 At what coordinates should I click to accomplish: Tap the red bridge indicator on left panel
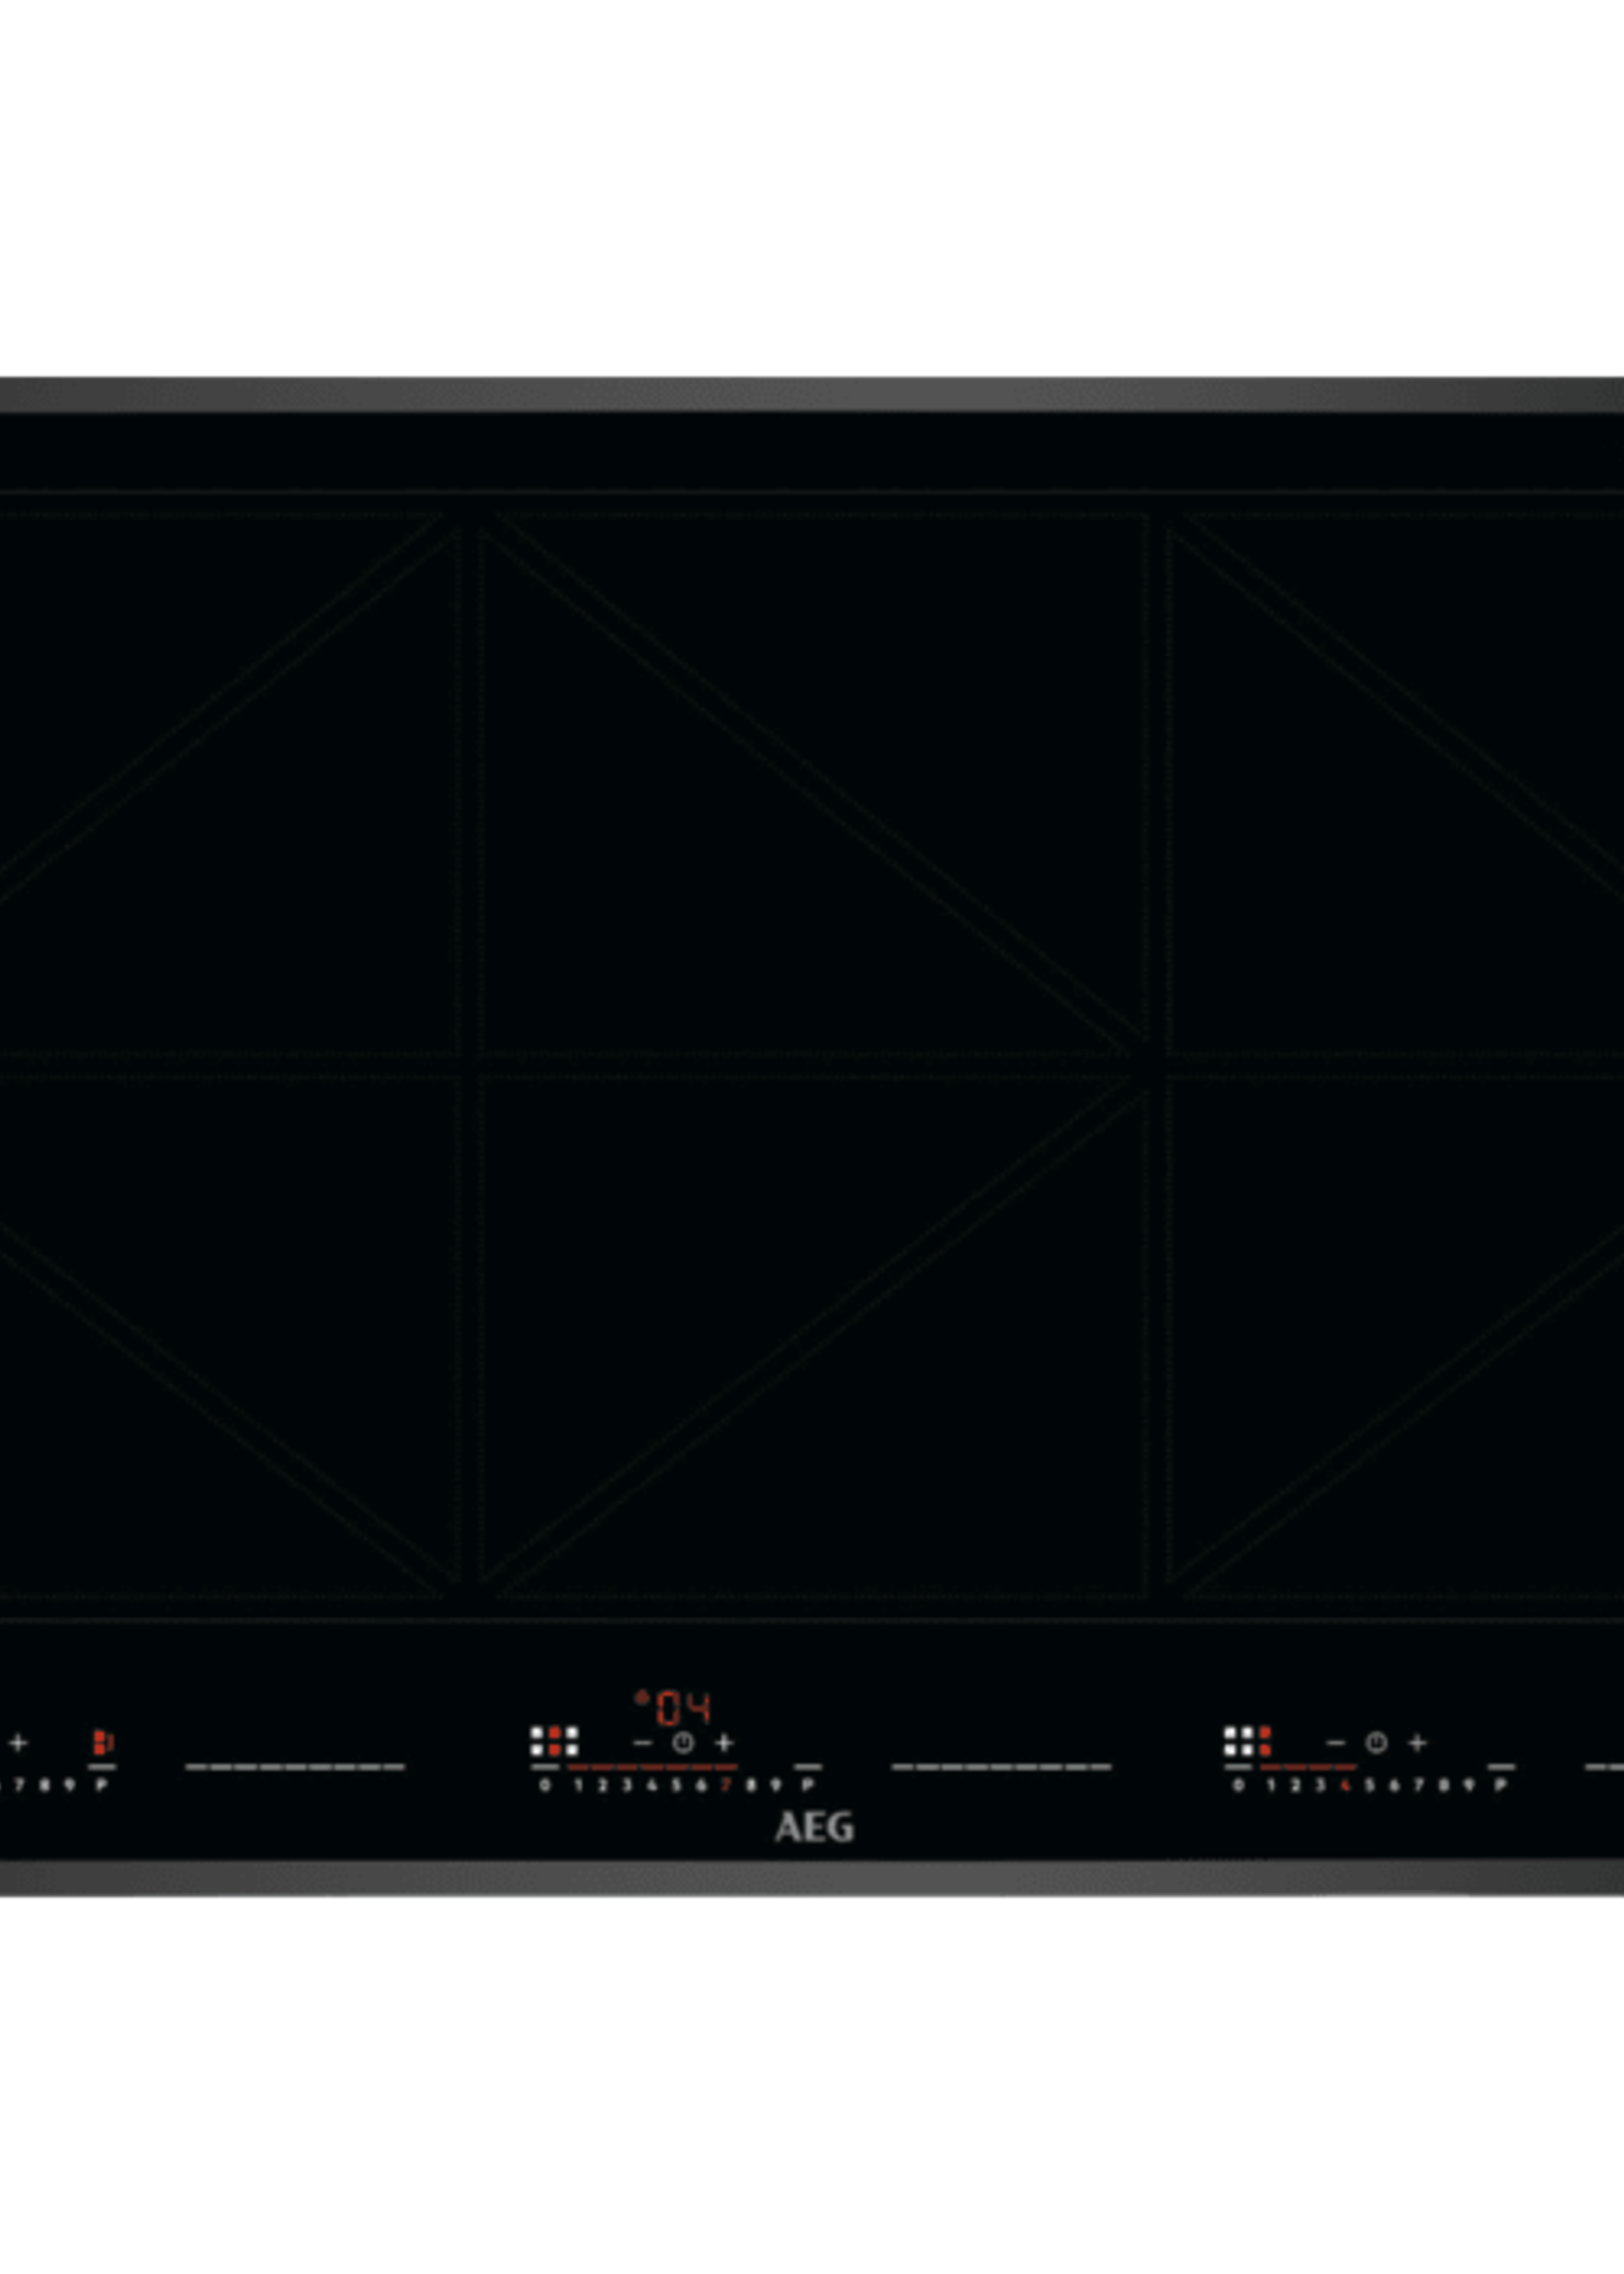[x=103, y=1742]
